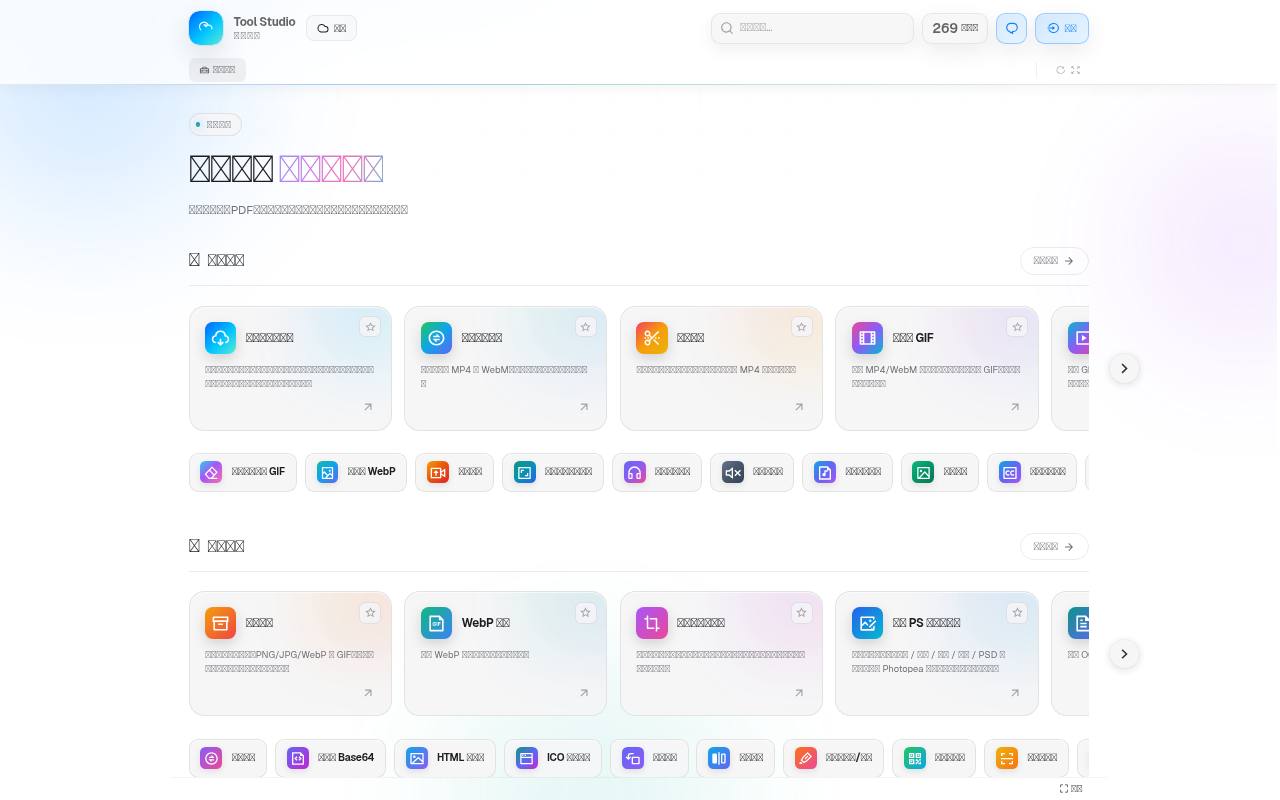Favorite the cloud download card with its star

tap(370, 327)
